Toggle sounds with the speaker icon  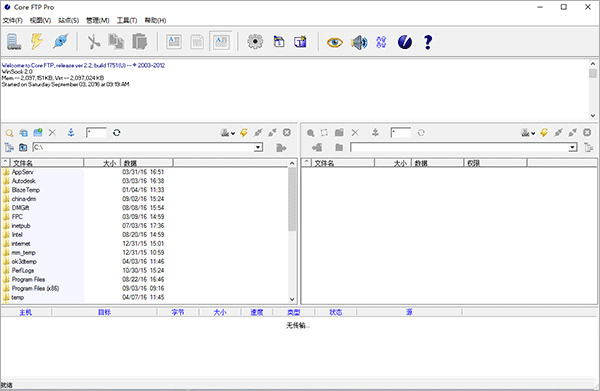click(x=359, y=42)
